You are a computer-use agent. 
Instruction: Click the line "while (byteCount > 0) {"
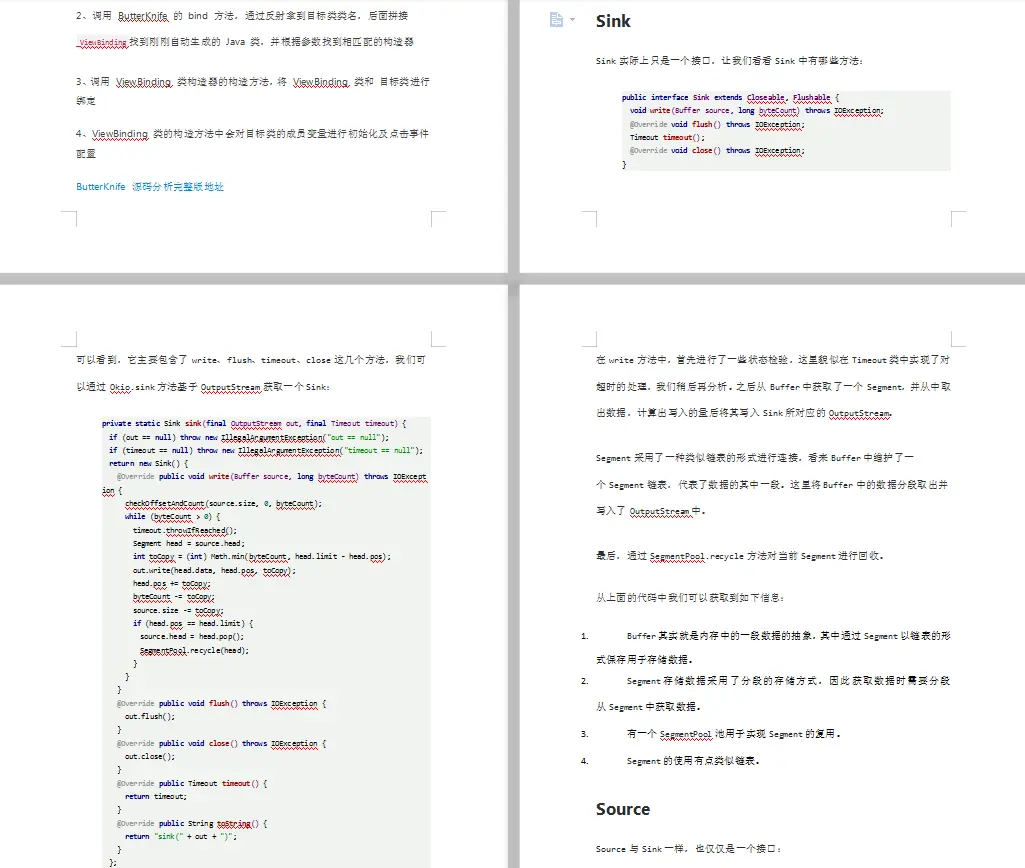coord(173,516)
